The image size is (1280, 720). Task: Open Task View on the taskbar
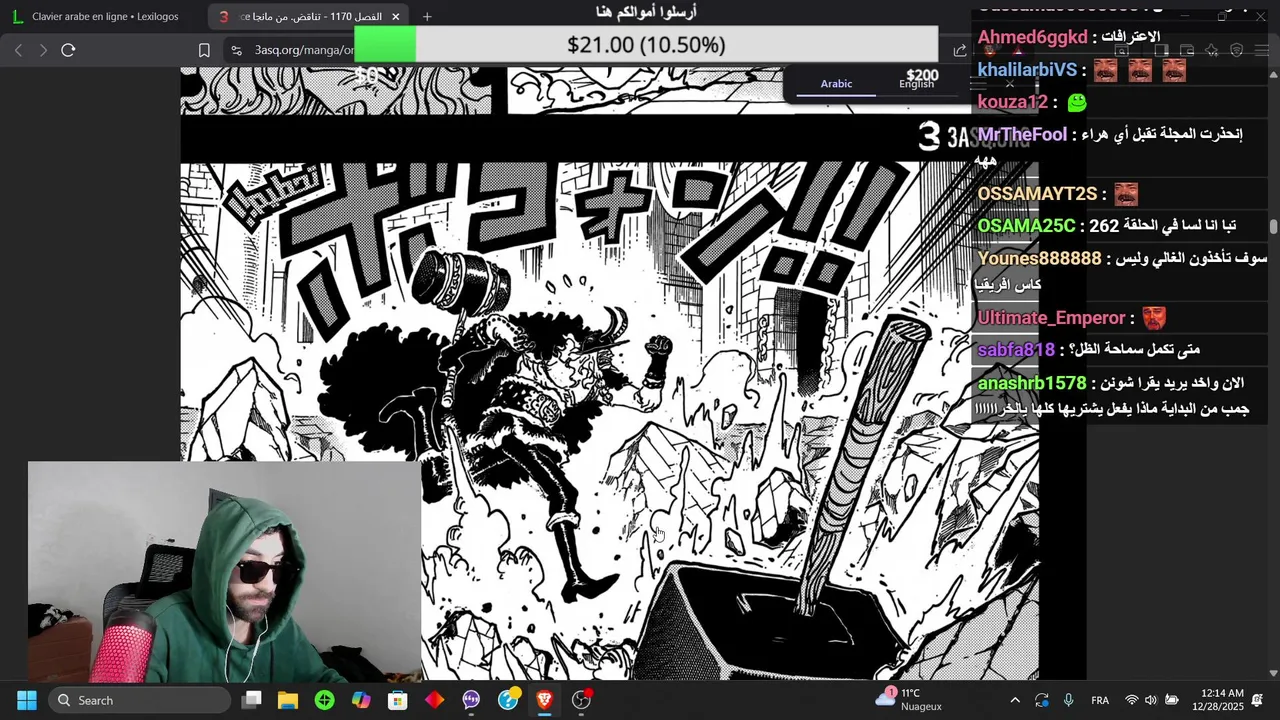coord(252,700)
